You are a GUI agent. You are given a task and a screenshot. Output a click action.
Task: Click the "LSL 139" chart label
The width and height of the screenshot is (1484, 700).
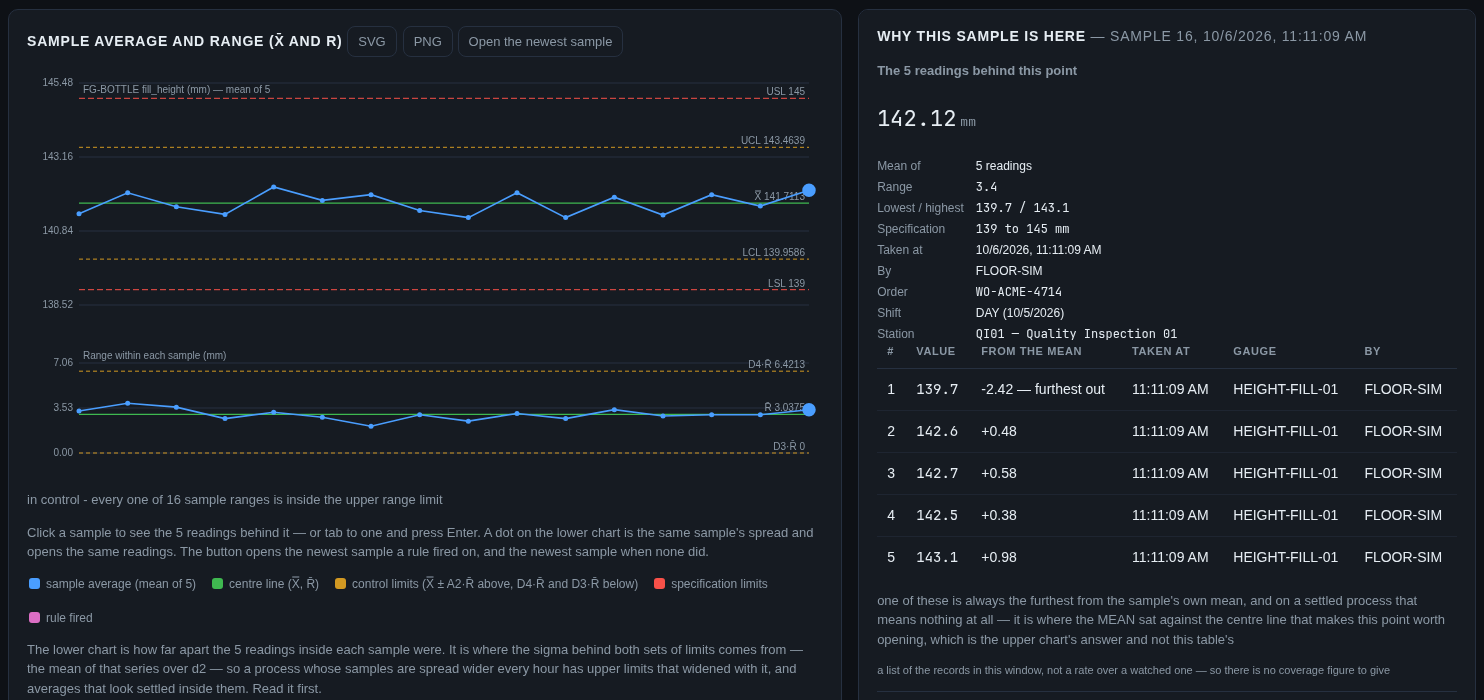point(786,284)
